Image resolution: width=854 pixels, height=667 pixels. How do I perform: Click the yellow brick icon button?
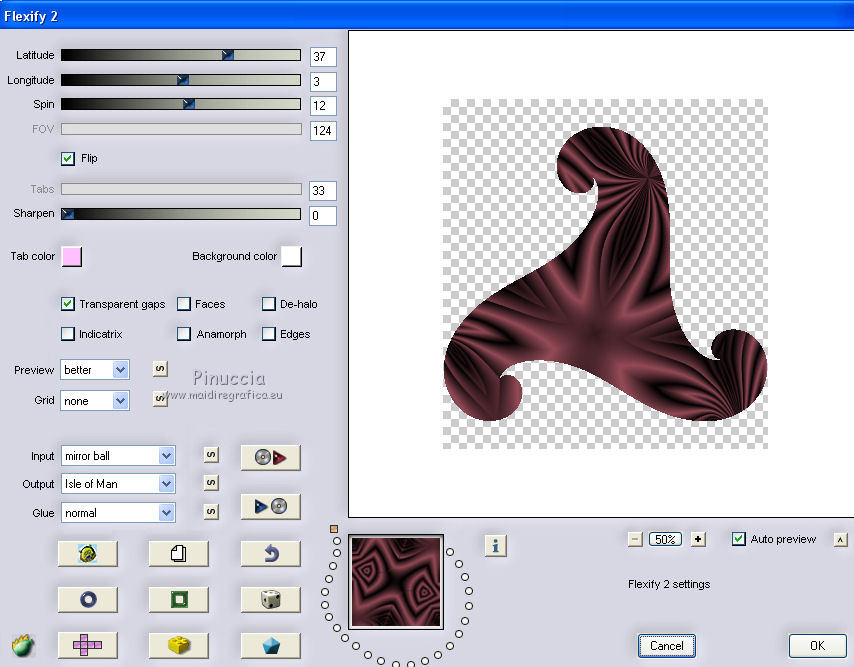click(x=179, y=645)
